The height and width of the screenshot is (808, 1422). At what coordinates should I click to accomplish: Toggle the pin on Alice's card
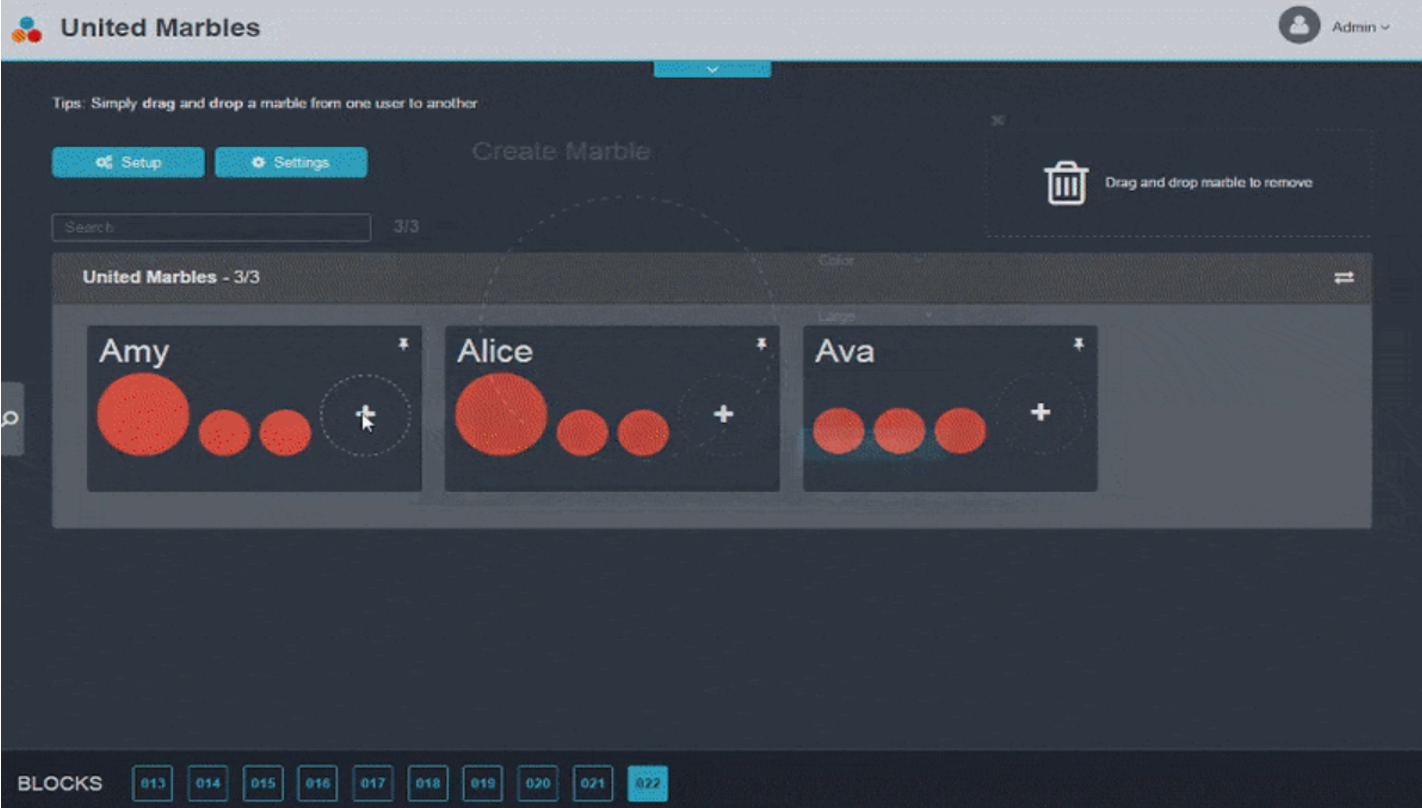pos(763,344)
